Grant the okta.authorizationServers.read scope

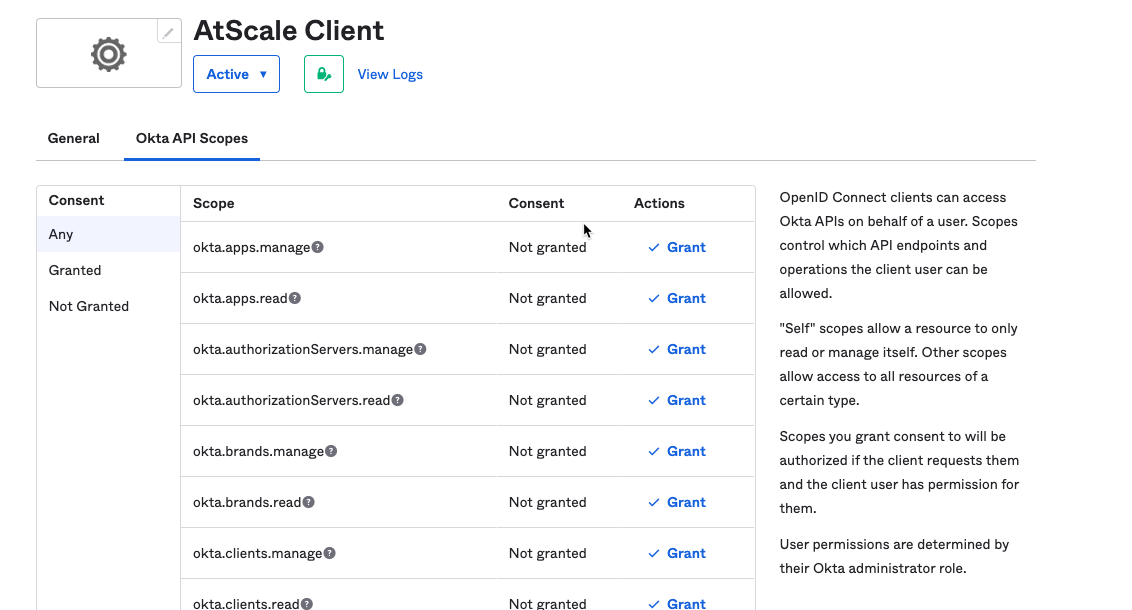(676, 400)
